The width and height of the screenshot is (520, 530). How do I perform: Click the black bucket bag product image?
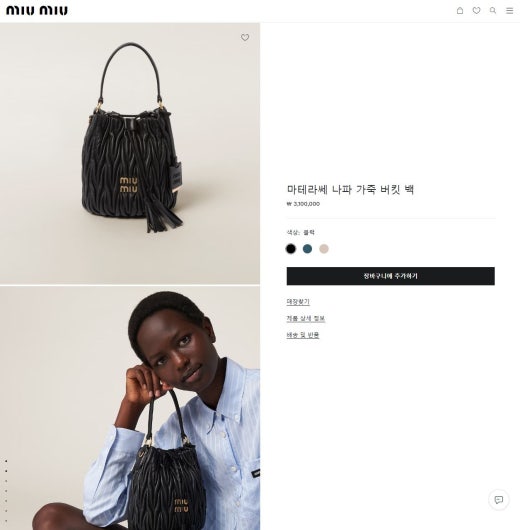click(130, 153)
